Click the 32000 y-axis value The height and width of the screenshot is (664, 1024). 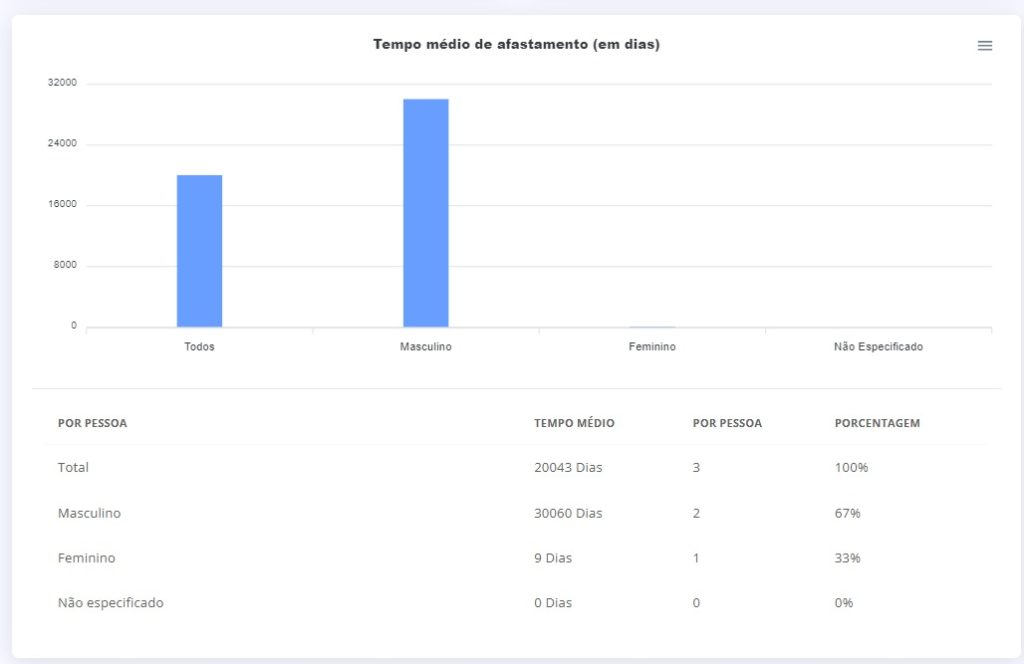coord(62,83)
